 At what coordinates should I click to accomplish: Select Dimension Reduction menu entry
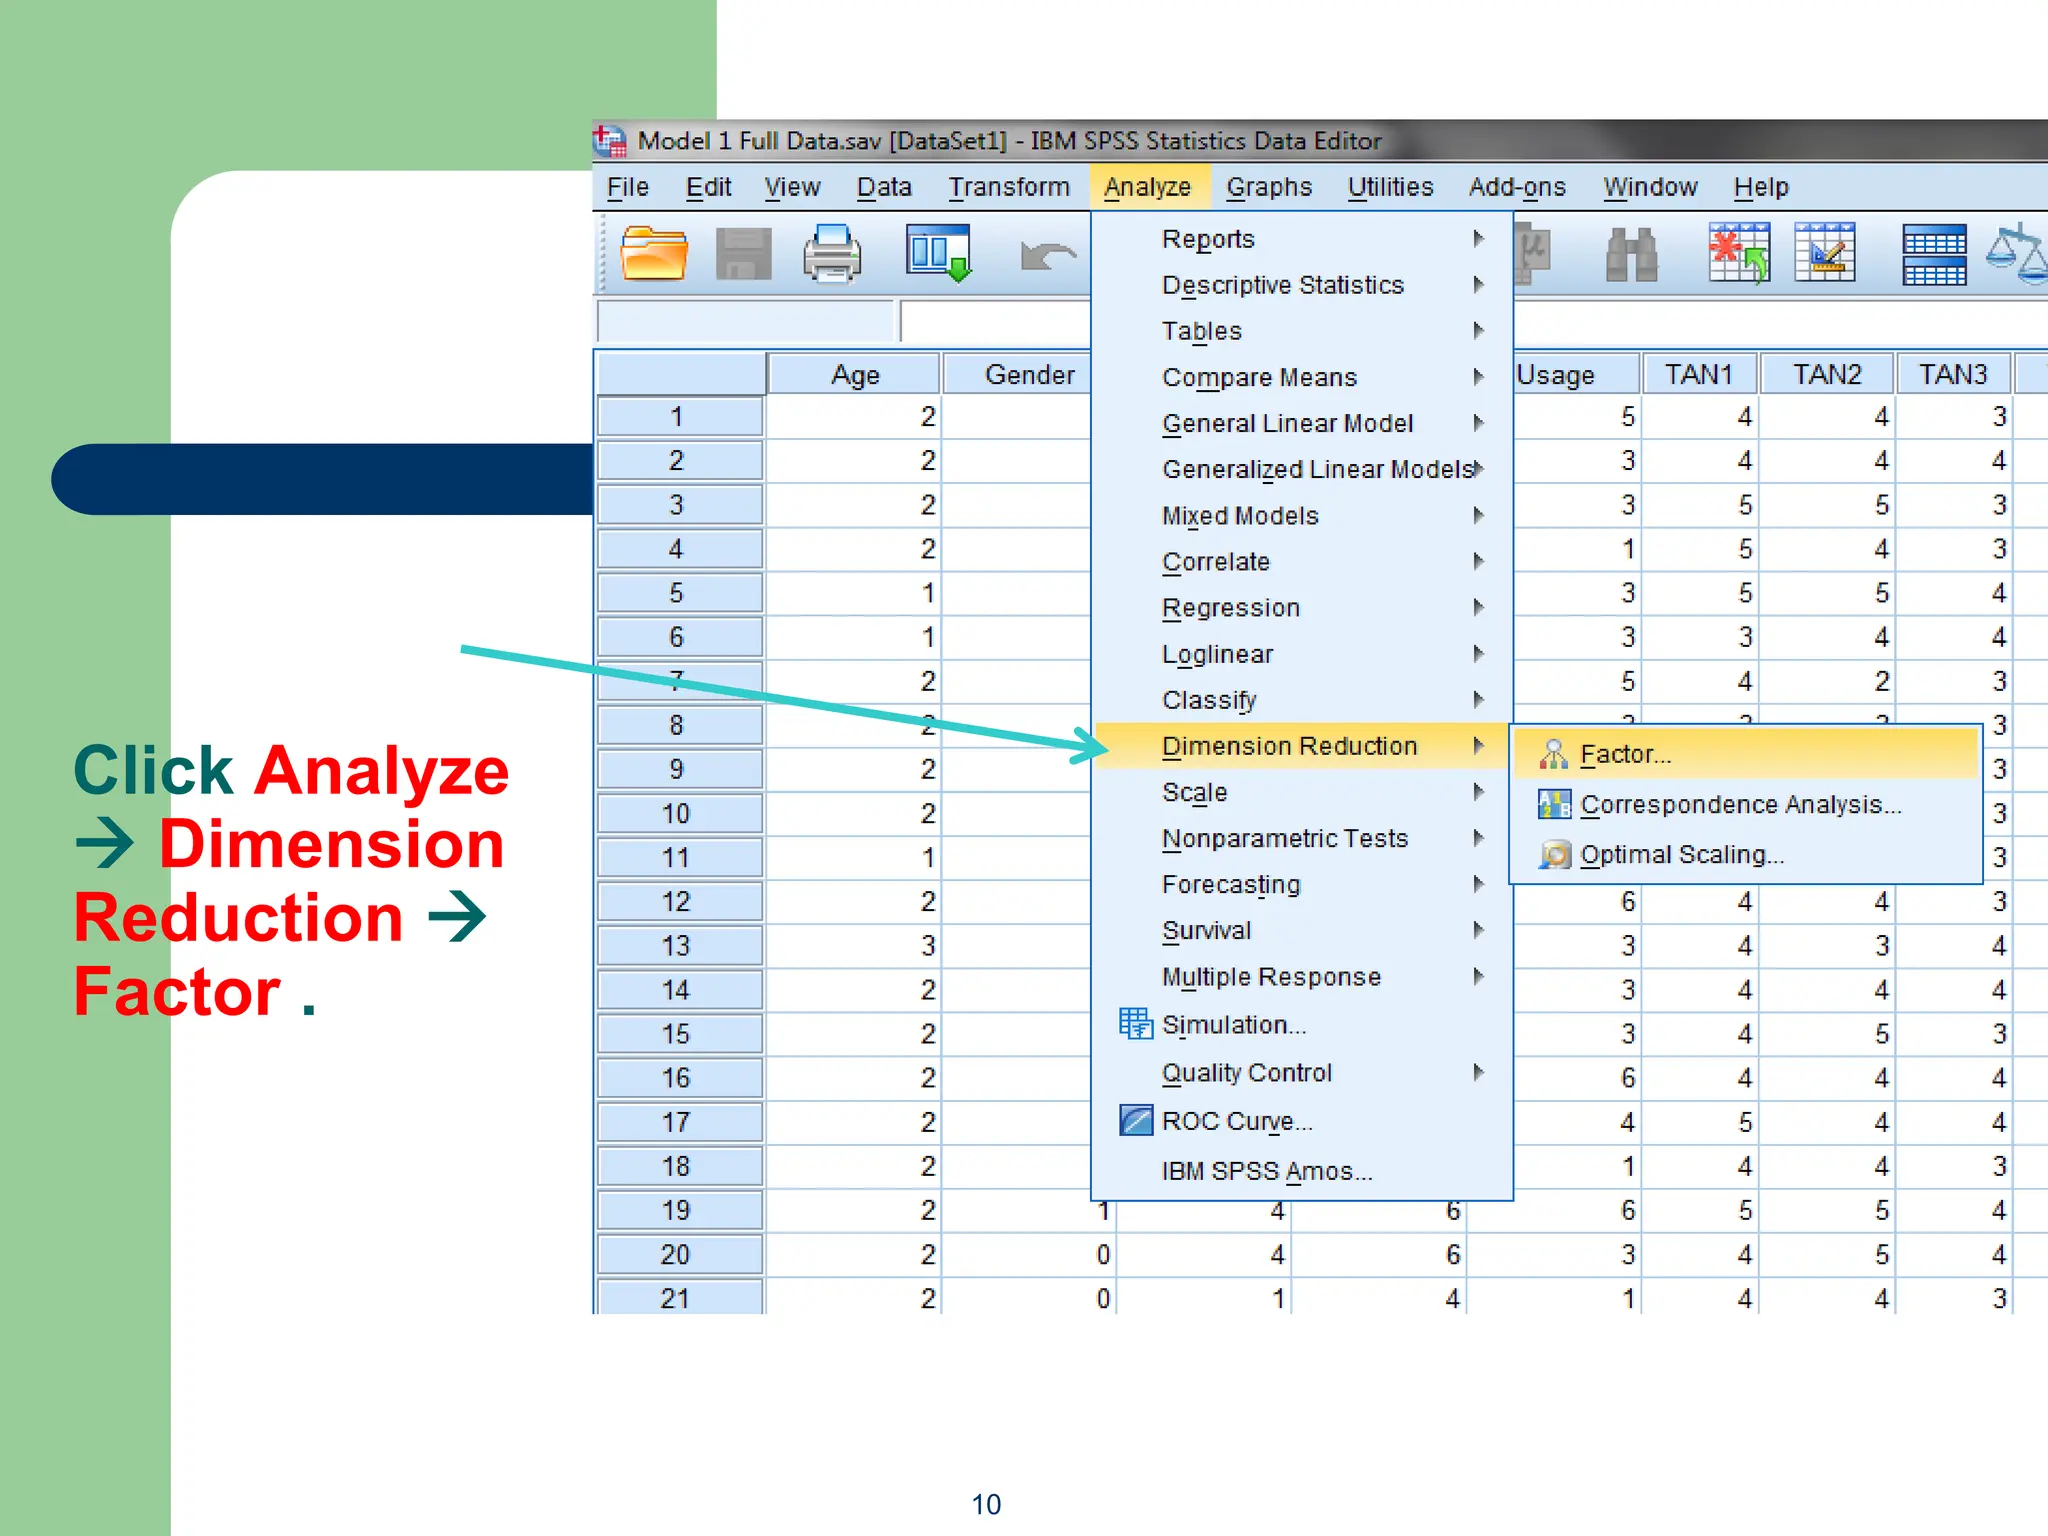1302,746
